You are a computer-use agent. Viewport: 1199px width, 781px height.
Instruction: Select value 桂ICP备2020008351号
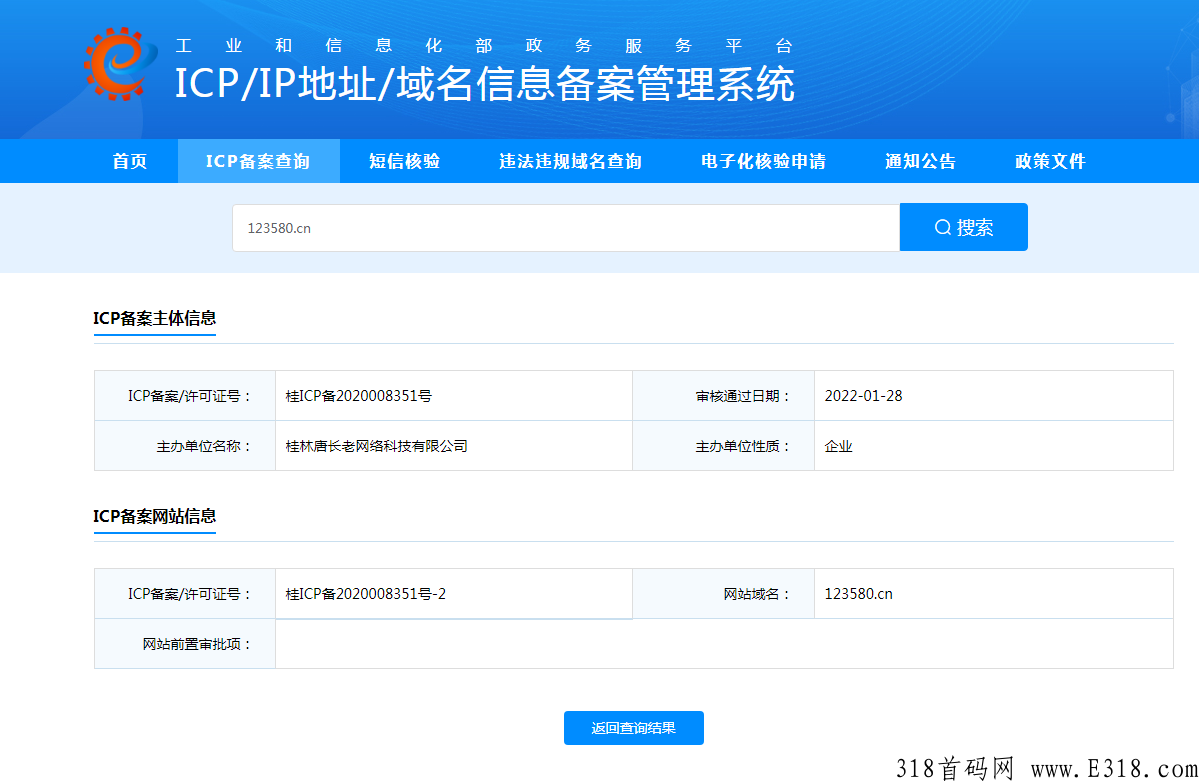pyautogui.click(x=359, y=396)
